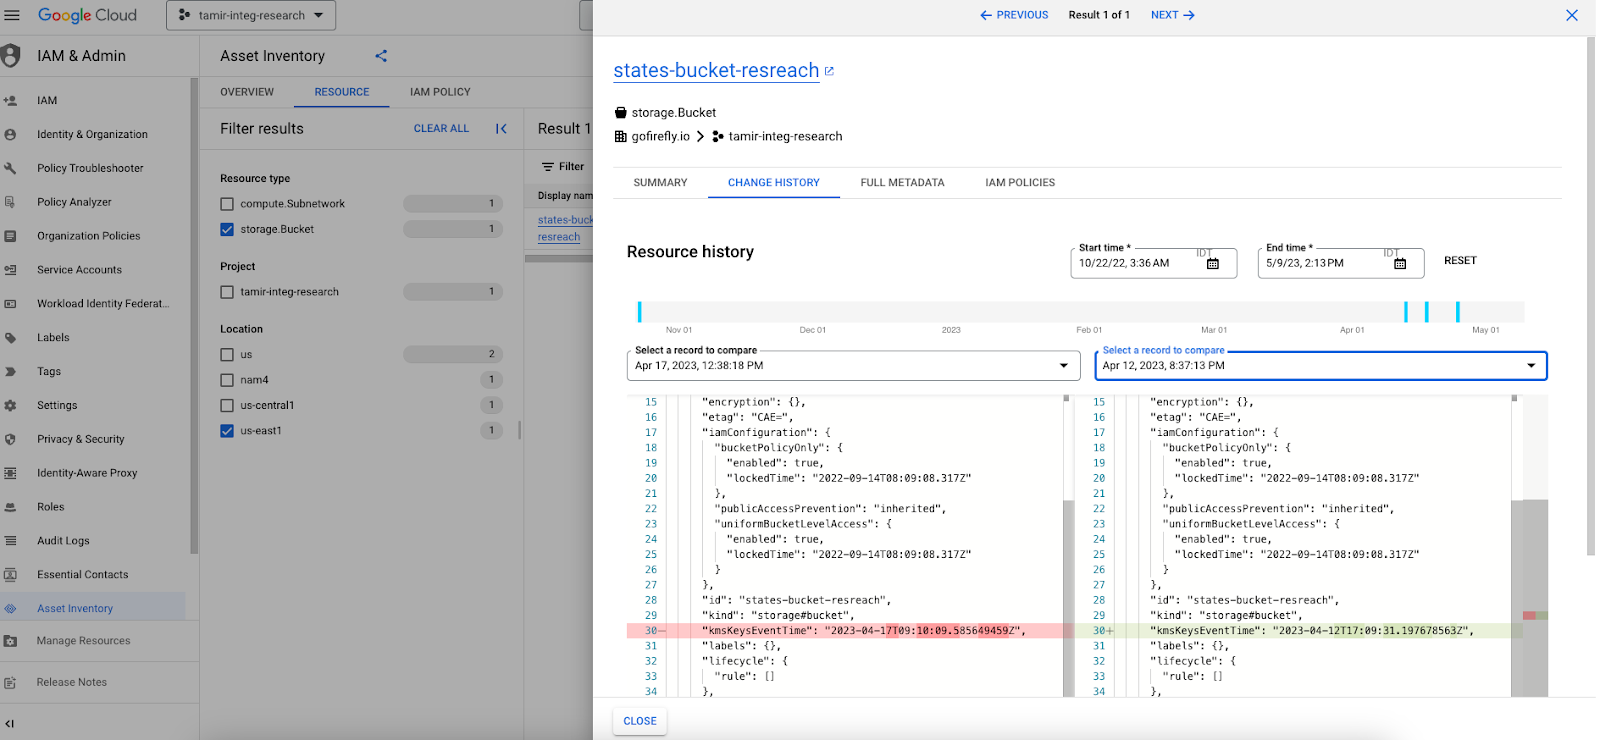Click the Reset button
1600x740 pixels.
[1460, 261]
